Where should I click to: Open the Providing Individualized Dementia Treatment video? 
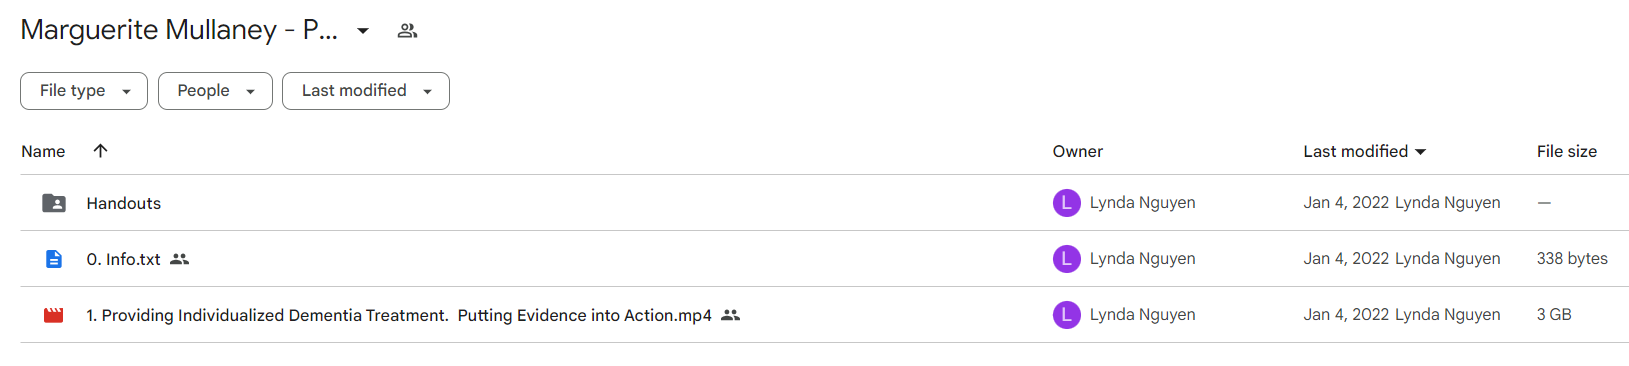(399, 315)
